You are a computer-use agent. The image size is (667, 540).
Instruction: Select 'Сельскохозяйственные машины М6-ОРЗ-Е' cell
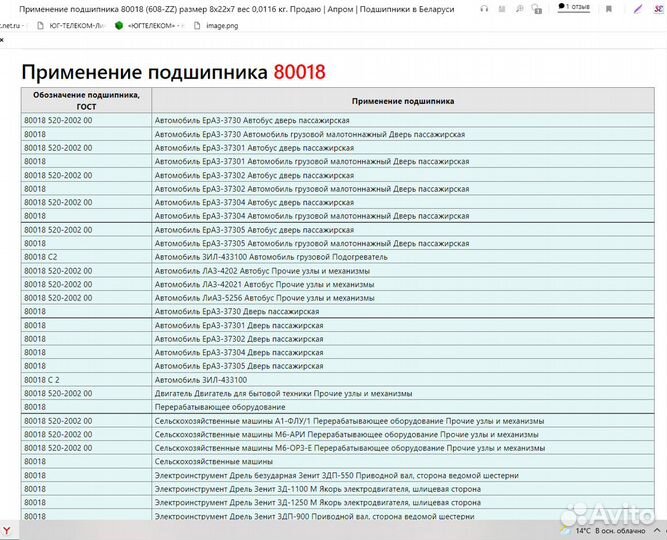pyautogui.click(x=403, y=448)
